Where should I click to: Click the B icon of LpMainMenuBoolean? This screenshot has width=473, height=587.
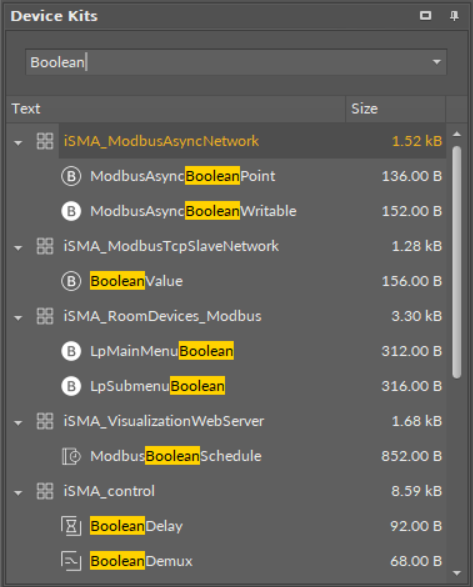point(71,351)
